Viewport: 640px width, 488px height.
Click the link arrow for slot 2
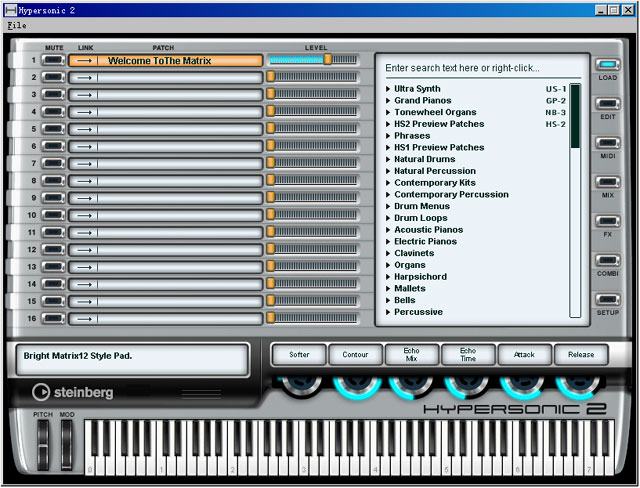(84, 78)
